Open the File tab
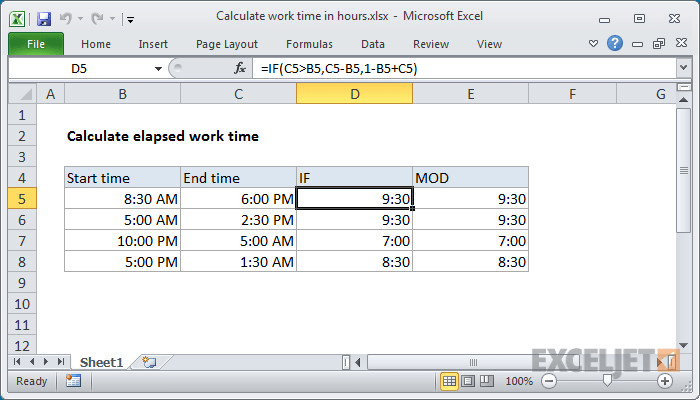This screenshot has height=400, width=700. pos(36,44)
